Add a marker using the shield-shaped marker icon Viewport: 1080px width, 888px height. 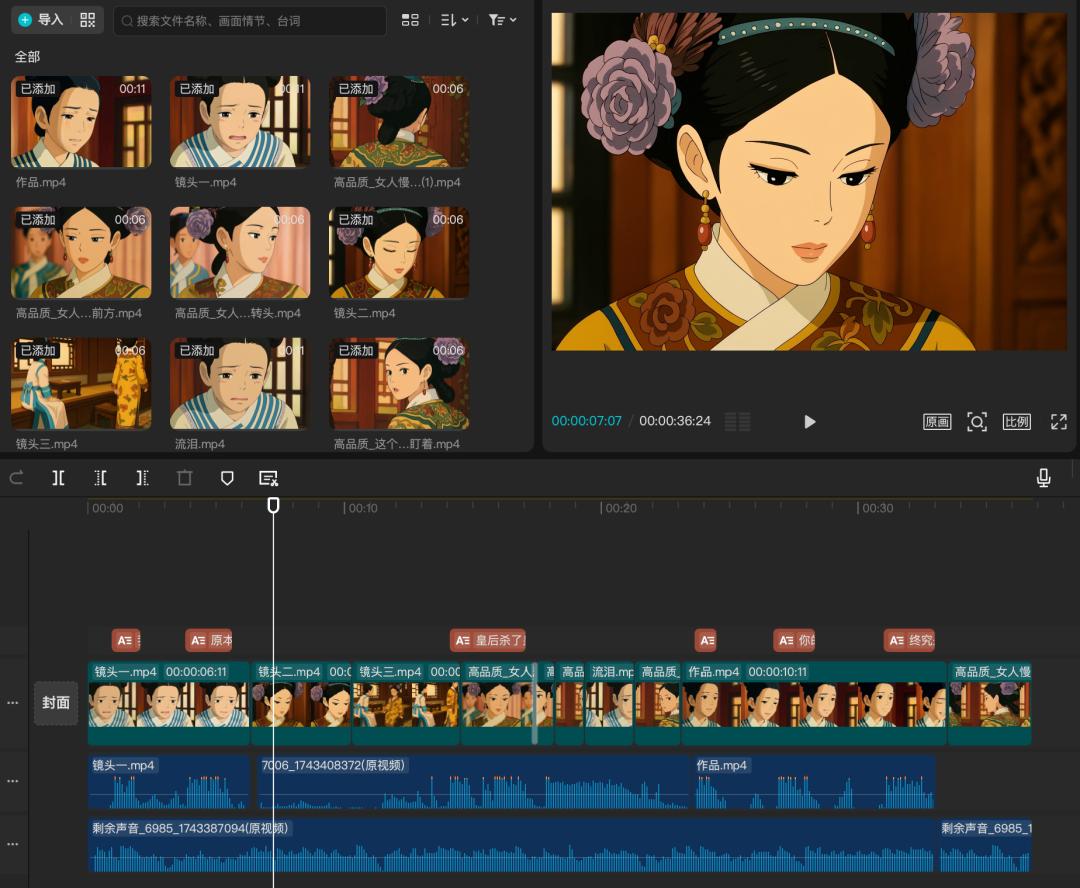point(227,478)
